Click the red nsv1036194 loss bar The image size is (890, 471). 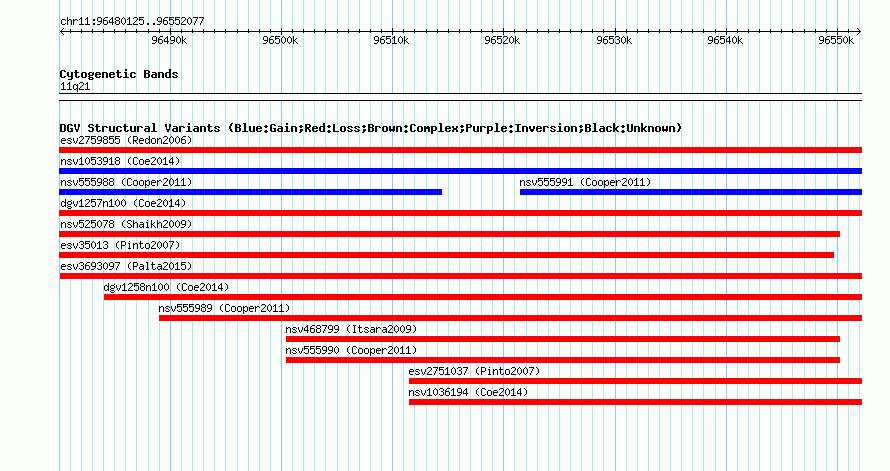pyautogui.click(x=635, y=402)
